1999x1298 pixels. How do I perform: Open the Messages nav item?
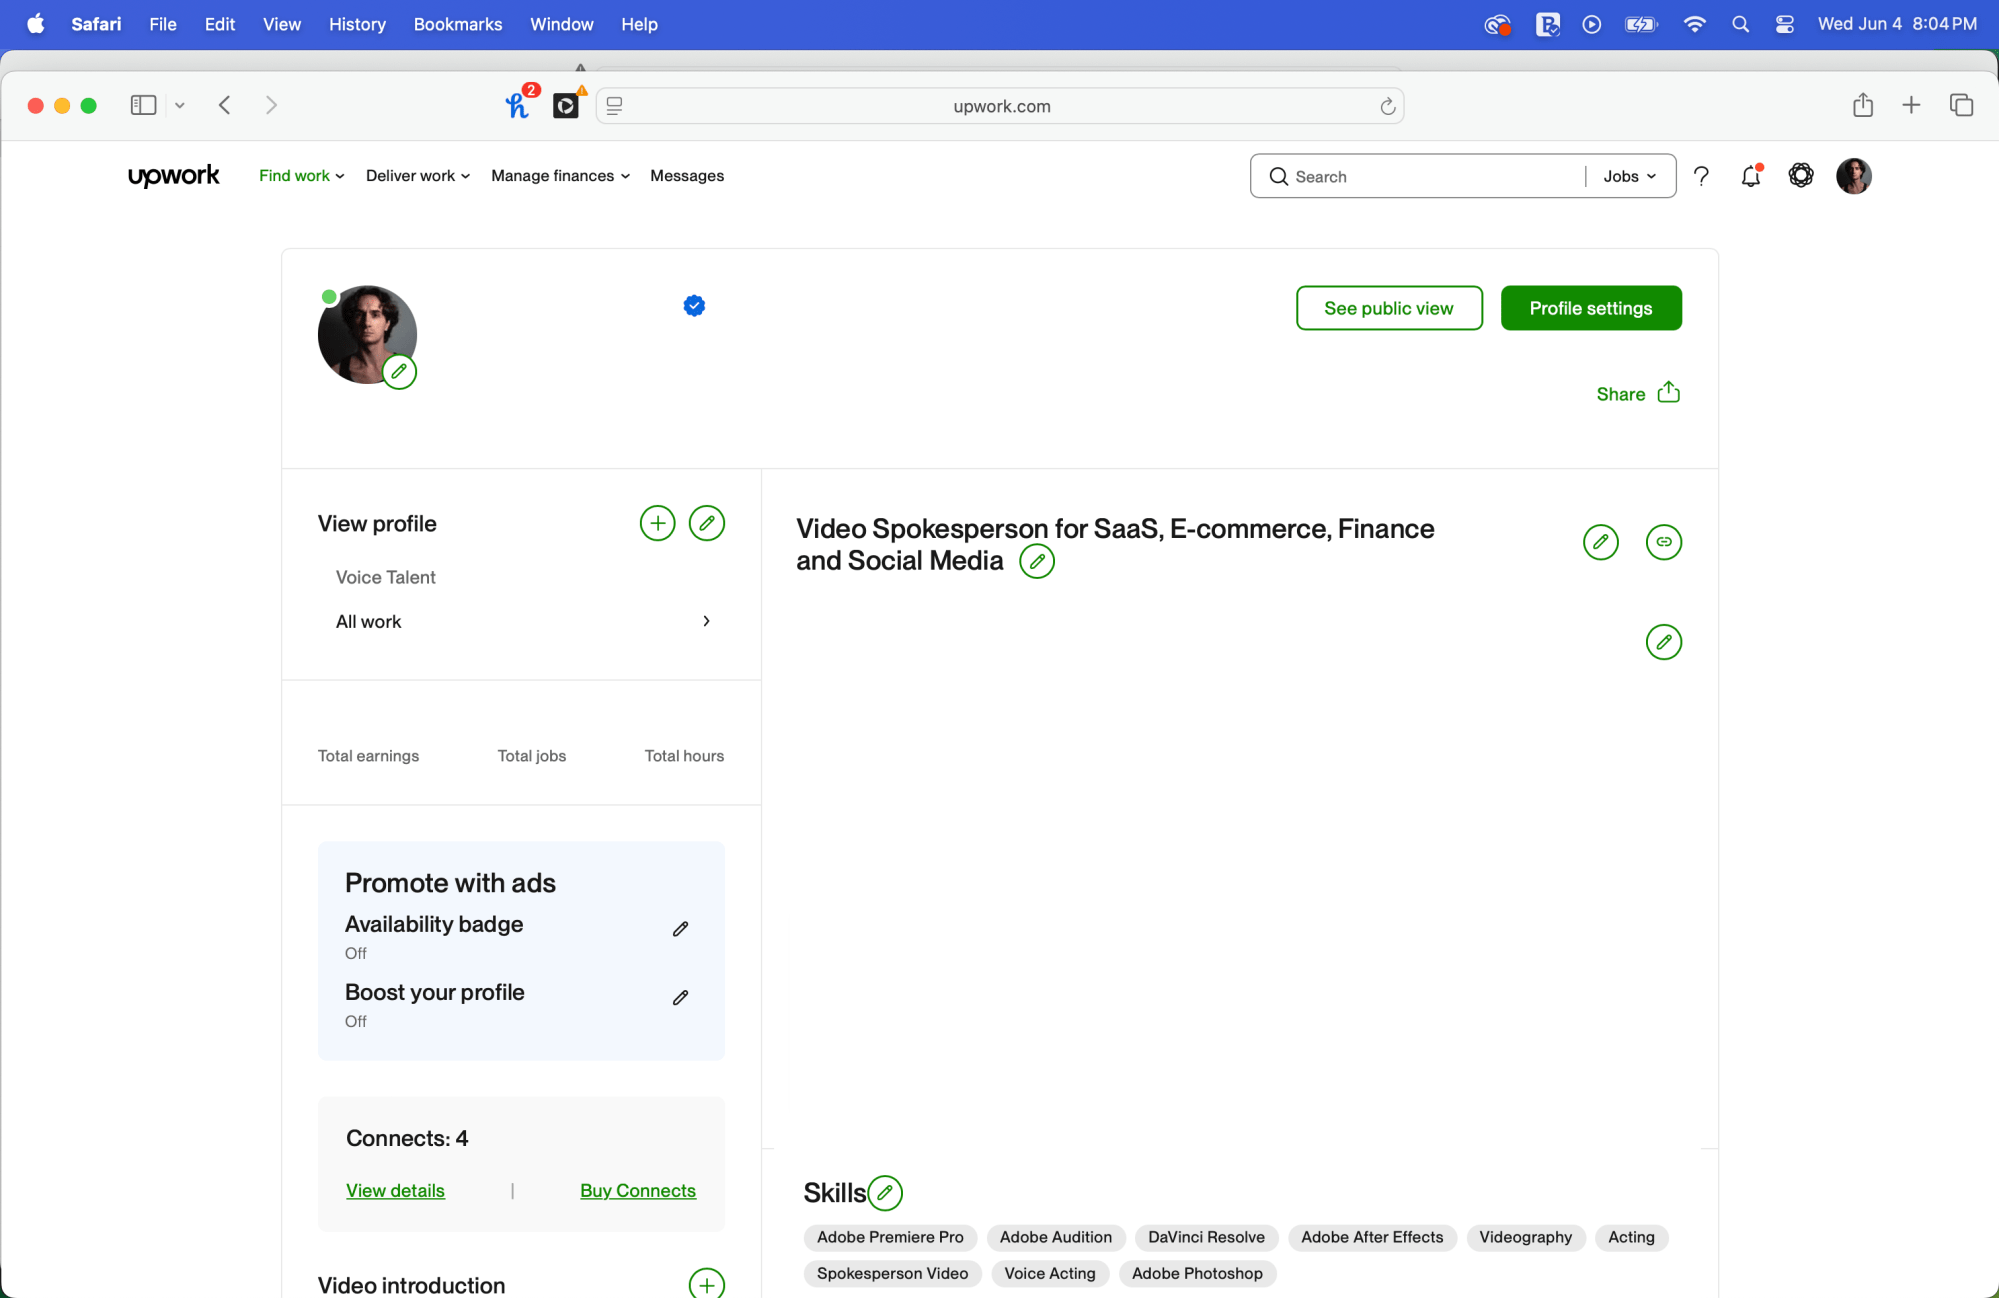coord(686,176)
